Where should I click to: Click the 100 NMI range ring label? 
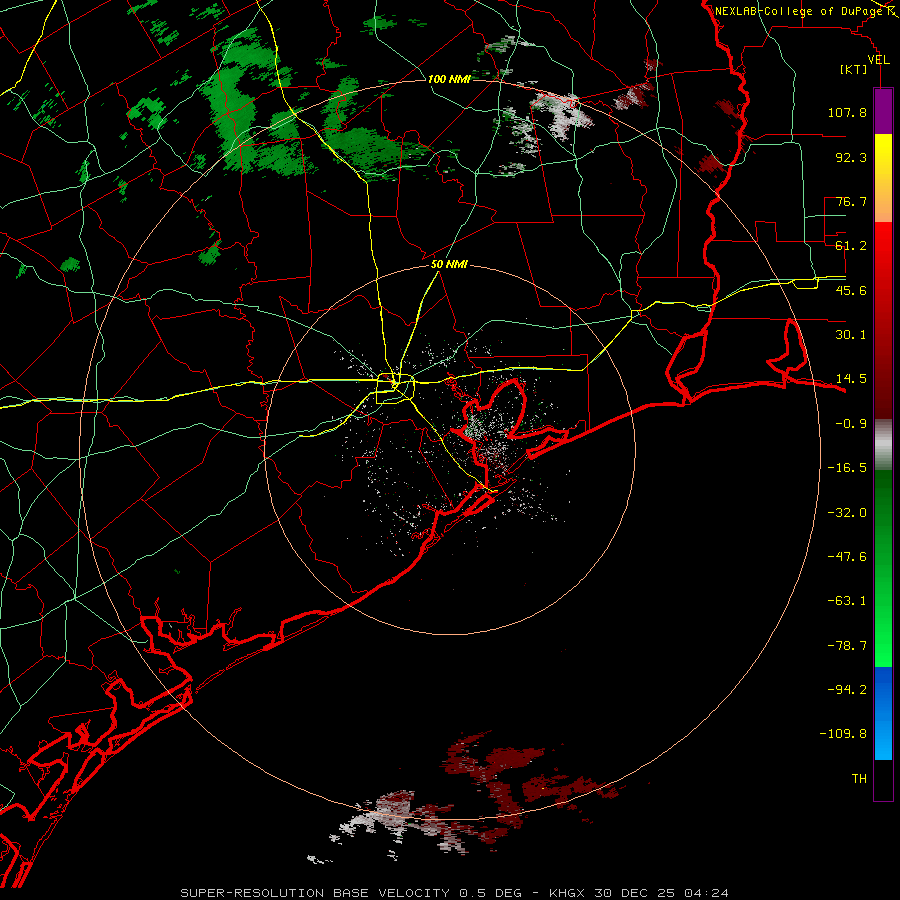(449, 79)
